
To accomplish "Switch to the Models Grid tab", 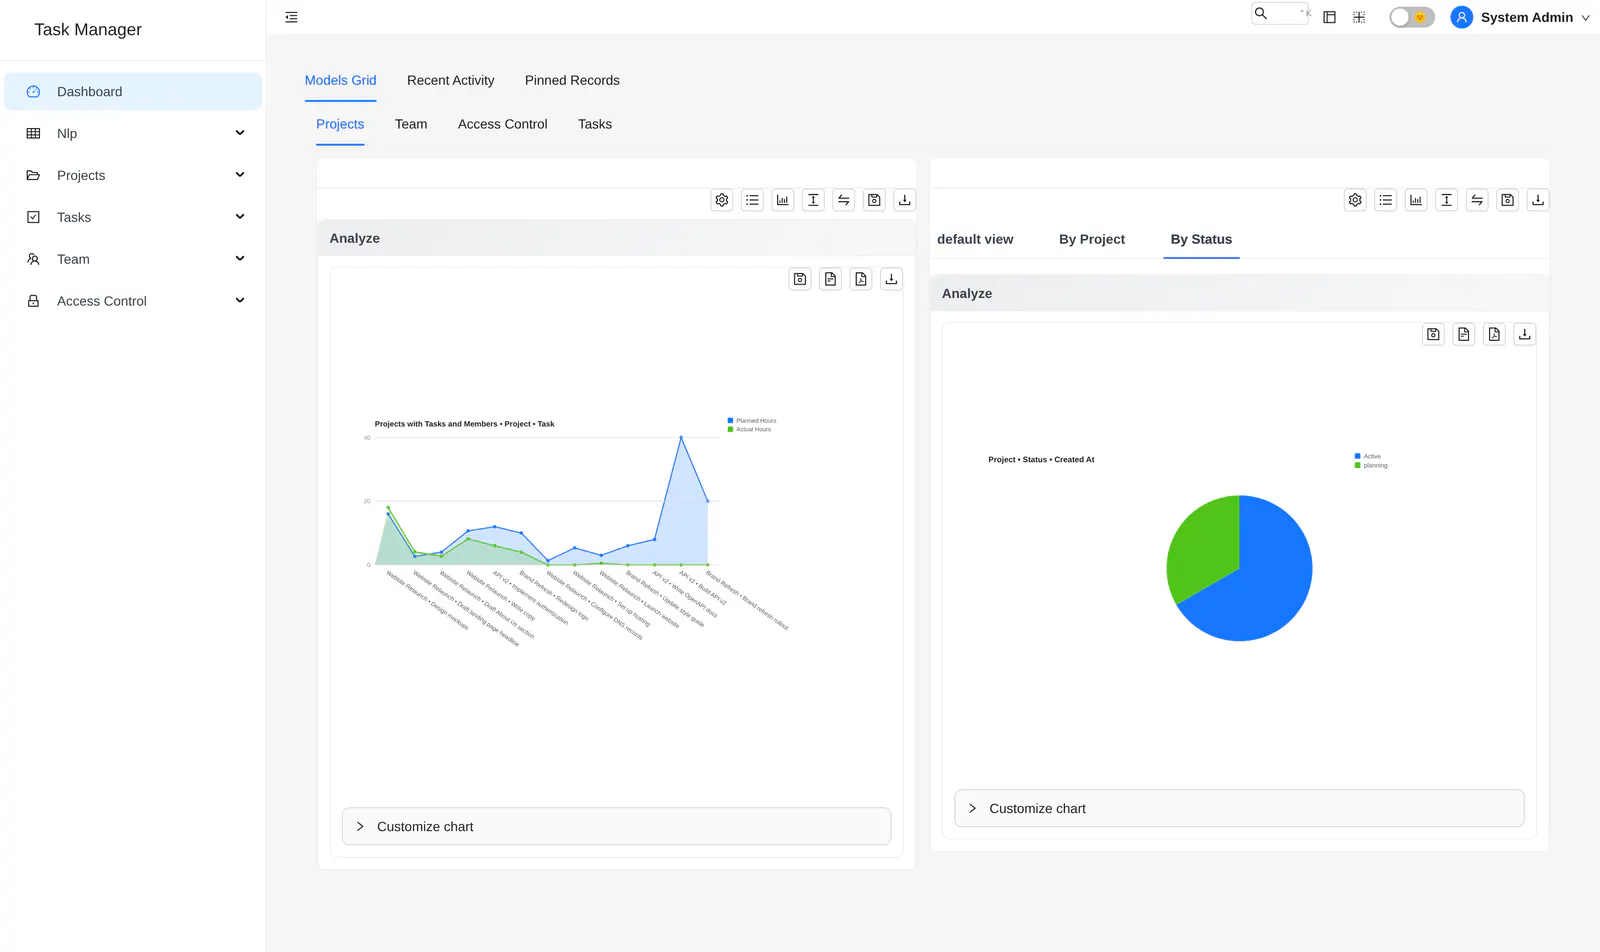I will pos(340,80).
